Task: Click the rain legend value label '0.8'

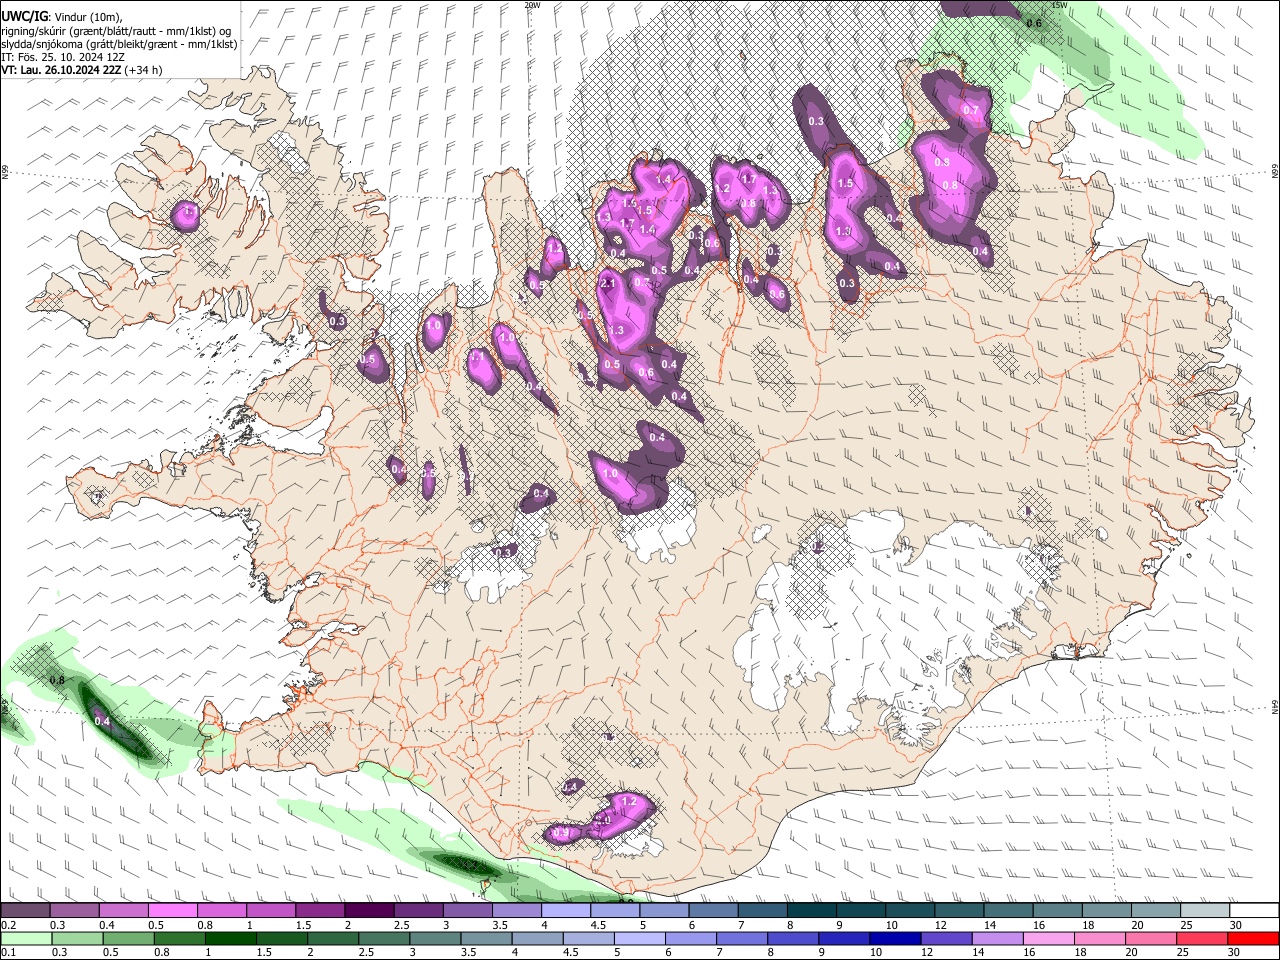Action: click(x=160, y=952)
